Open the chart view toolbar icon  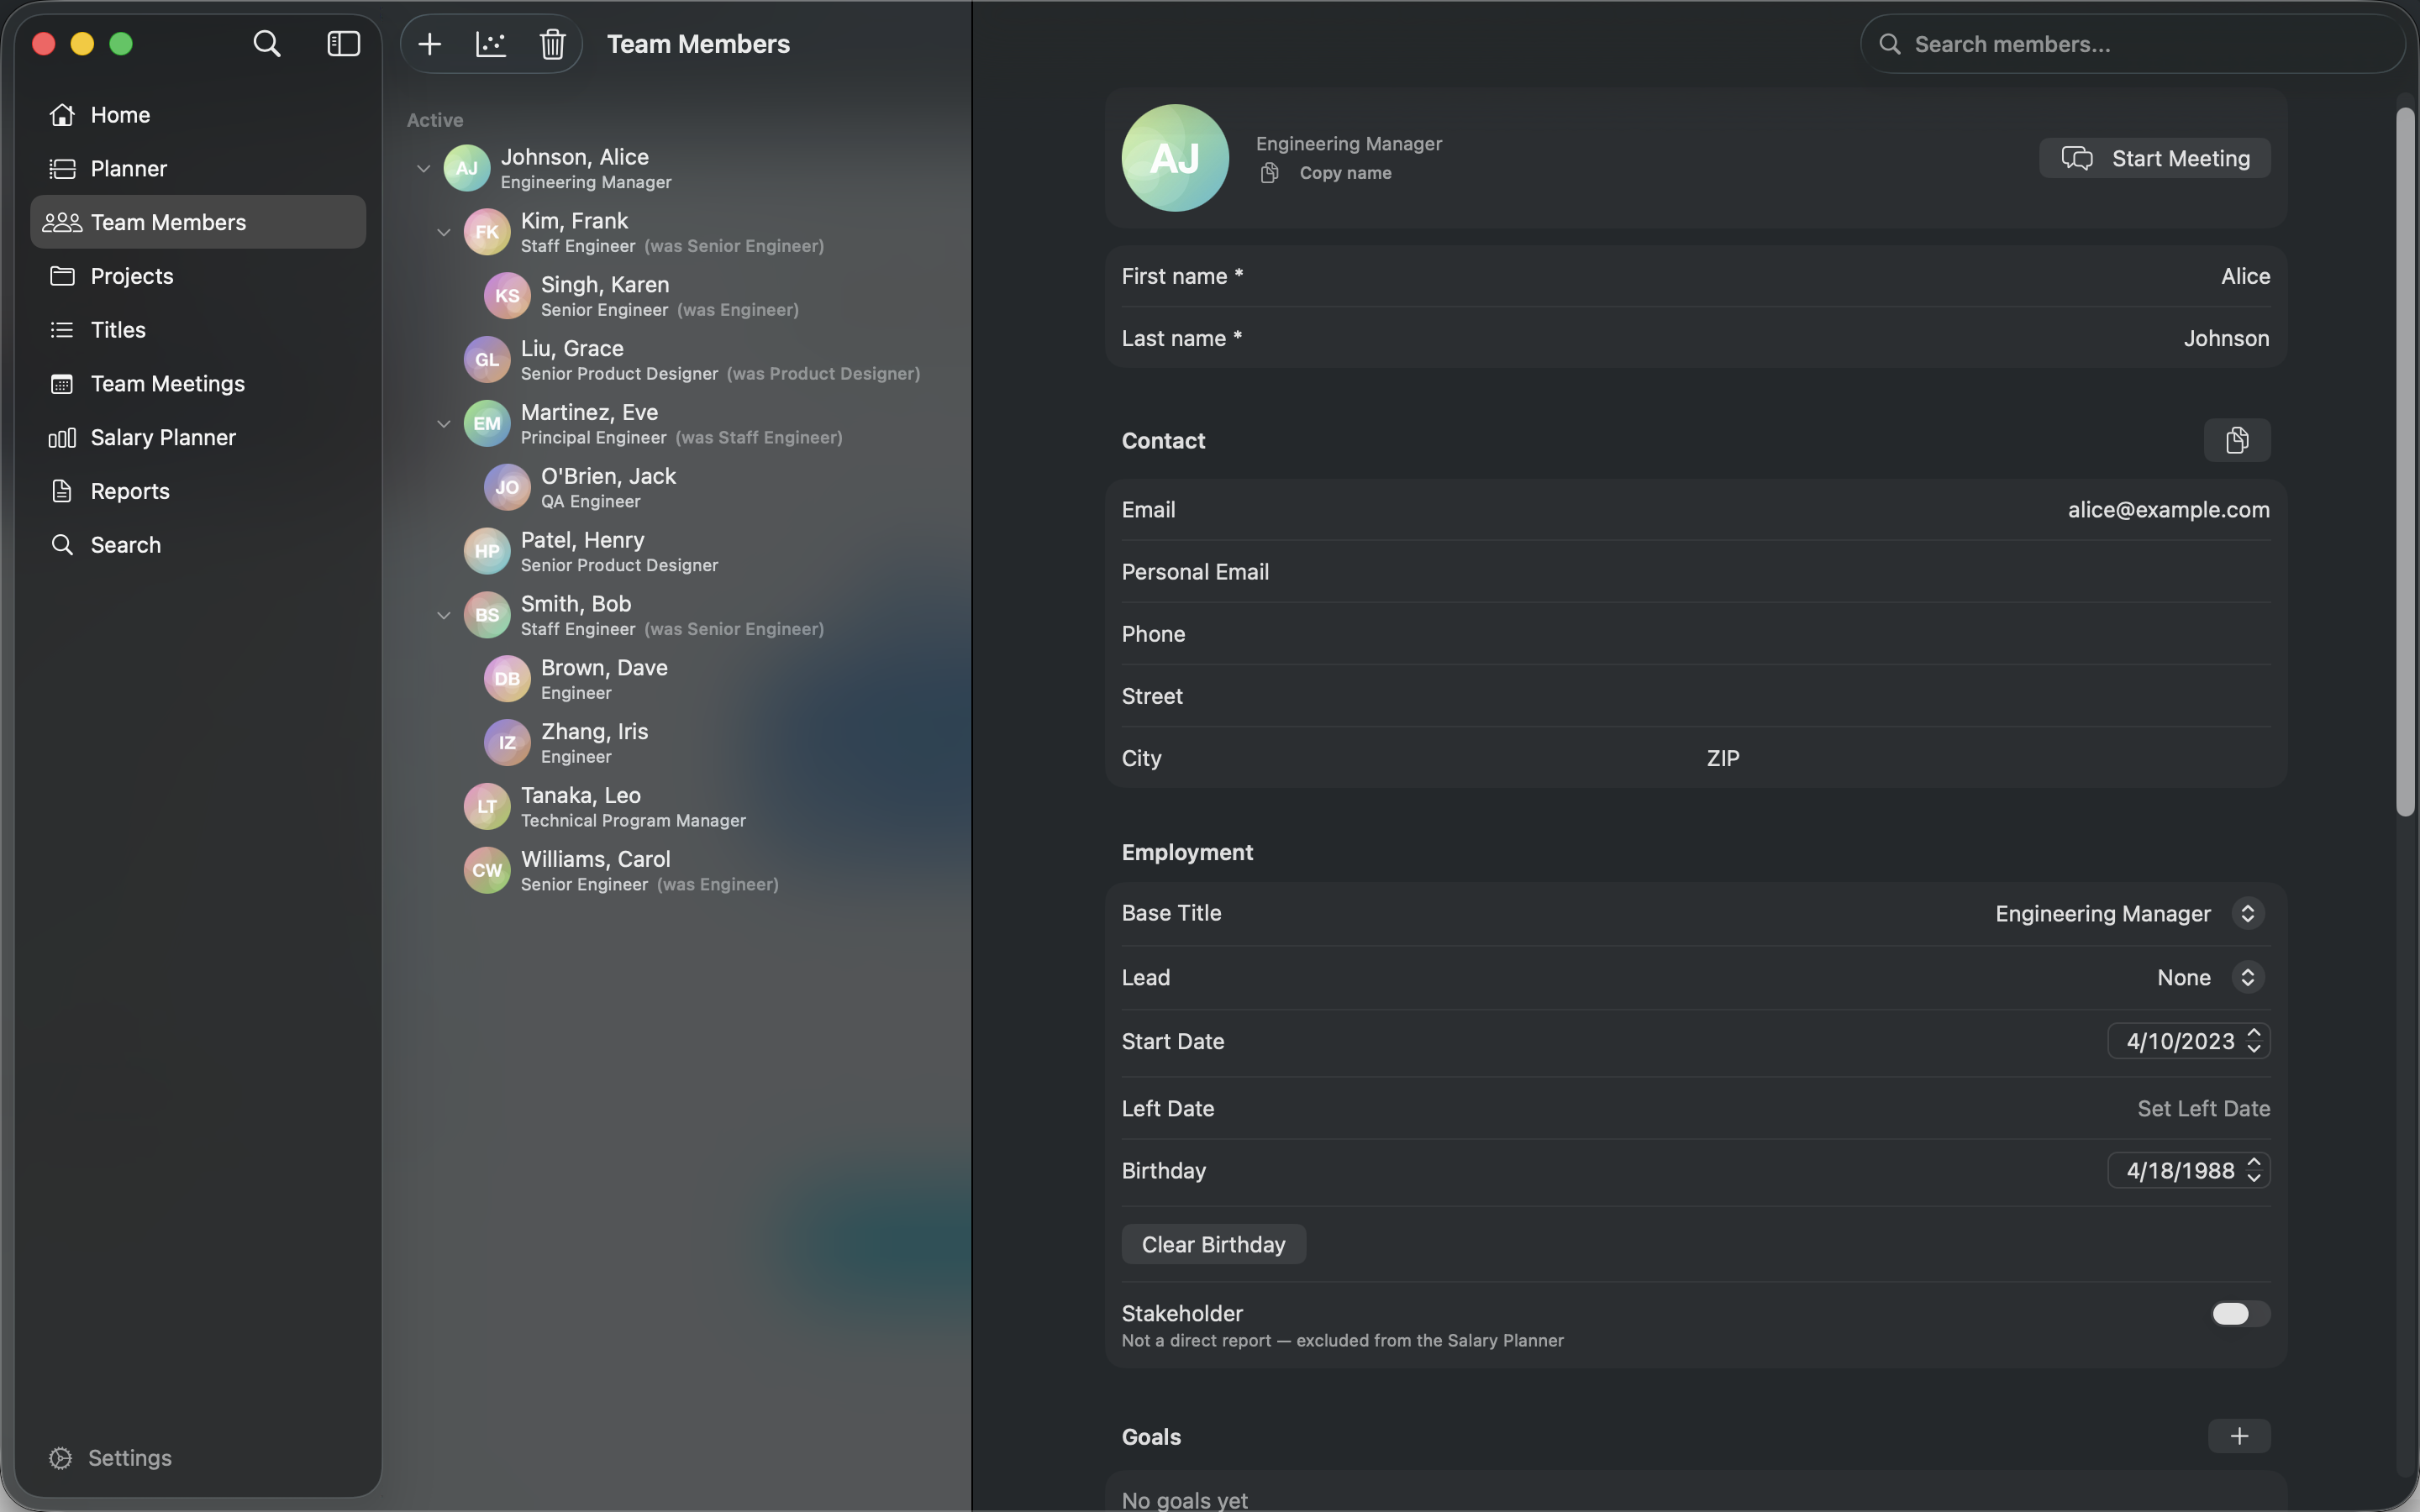[x=491, y=44]
